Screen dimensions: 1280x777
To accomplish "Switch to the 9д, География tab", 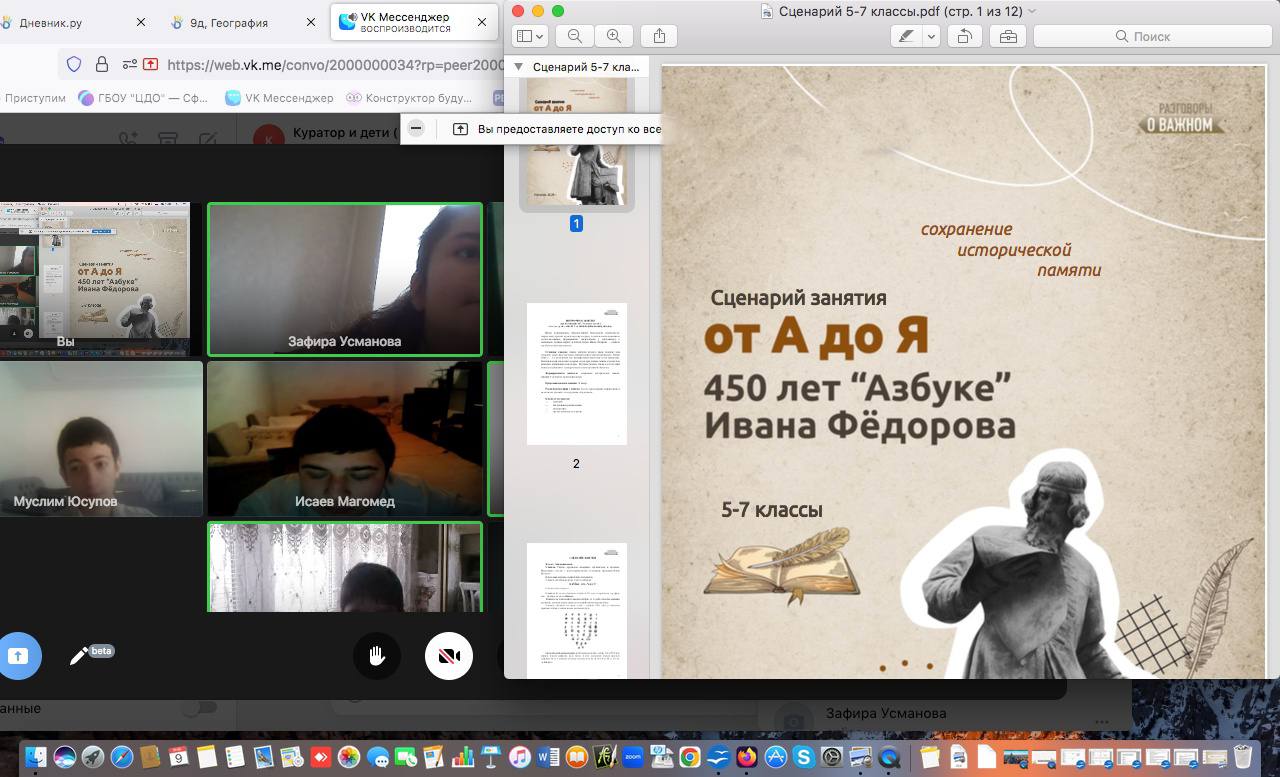I will click(x=228, y=23).
